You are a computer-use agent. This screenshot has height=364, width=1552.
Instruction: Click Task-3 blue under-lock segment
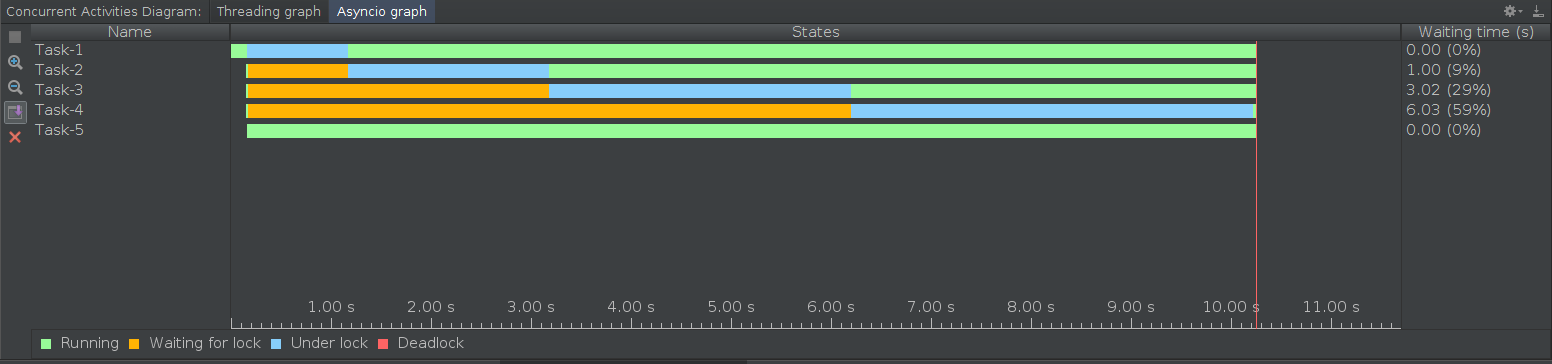click(700, 91)
